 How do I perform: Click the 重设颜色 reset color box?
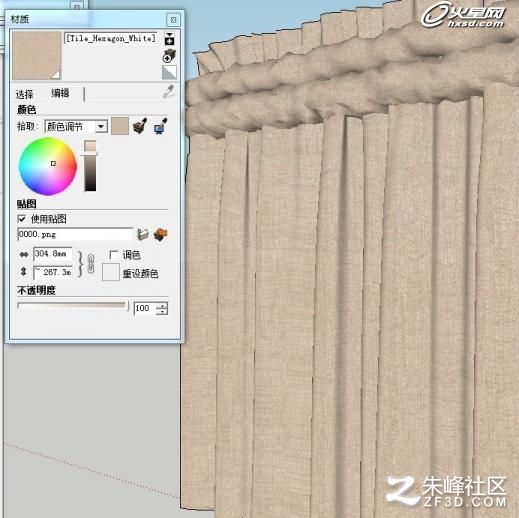[x=111, y=272]
